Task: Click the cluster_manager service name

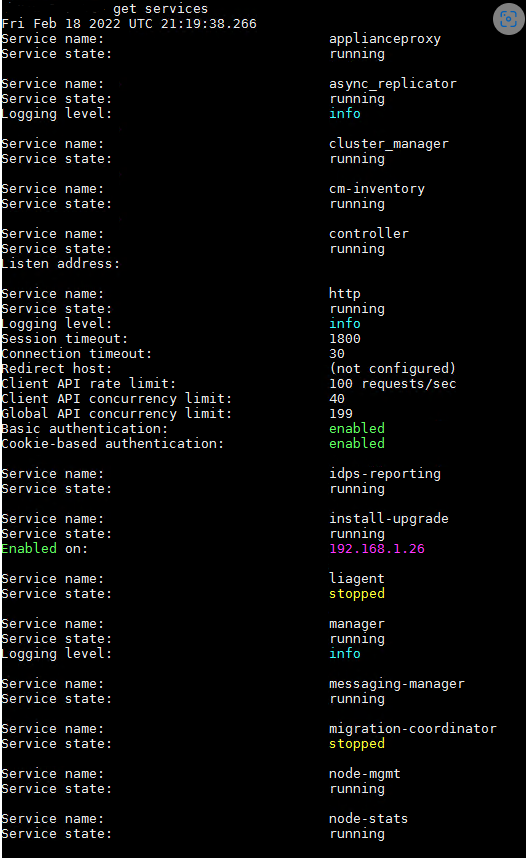Action: pyautogui.click(x=389, y=144)
